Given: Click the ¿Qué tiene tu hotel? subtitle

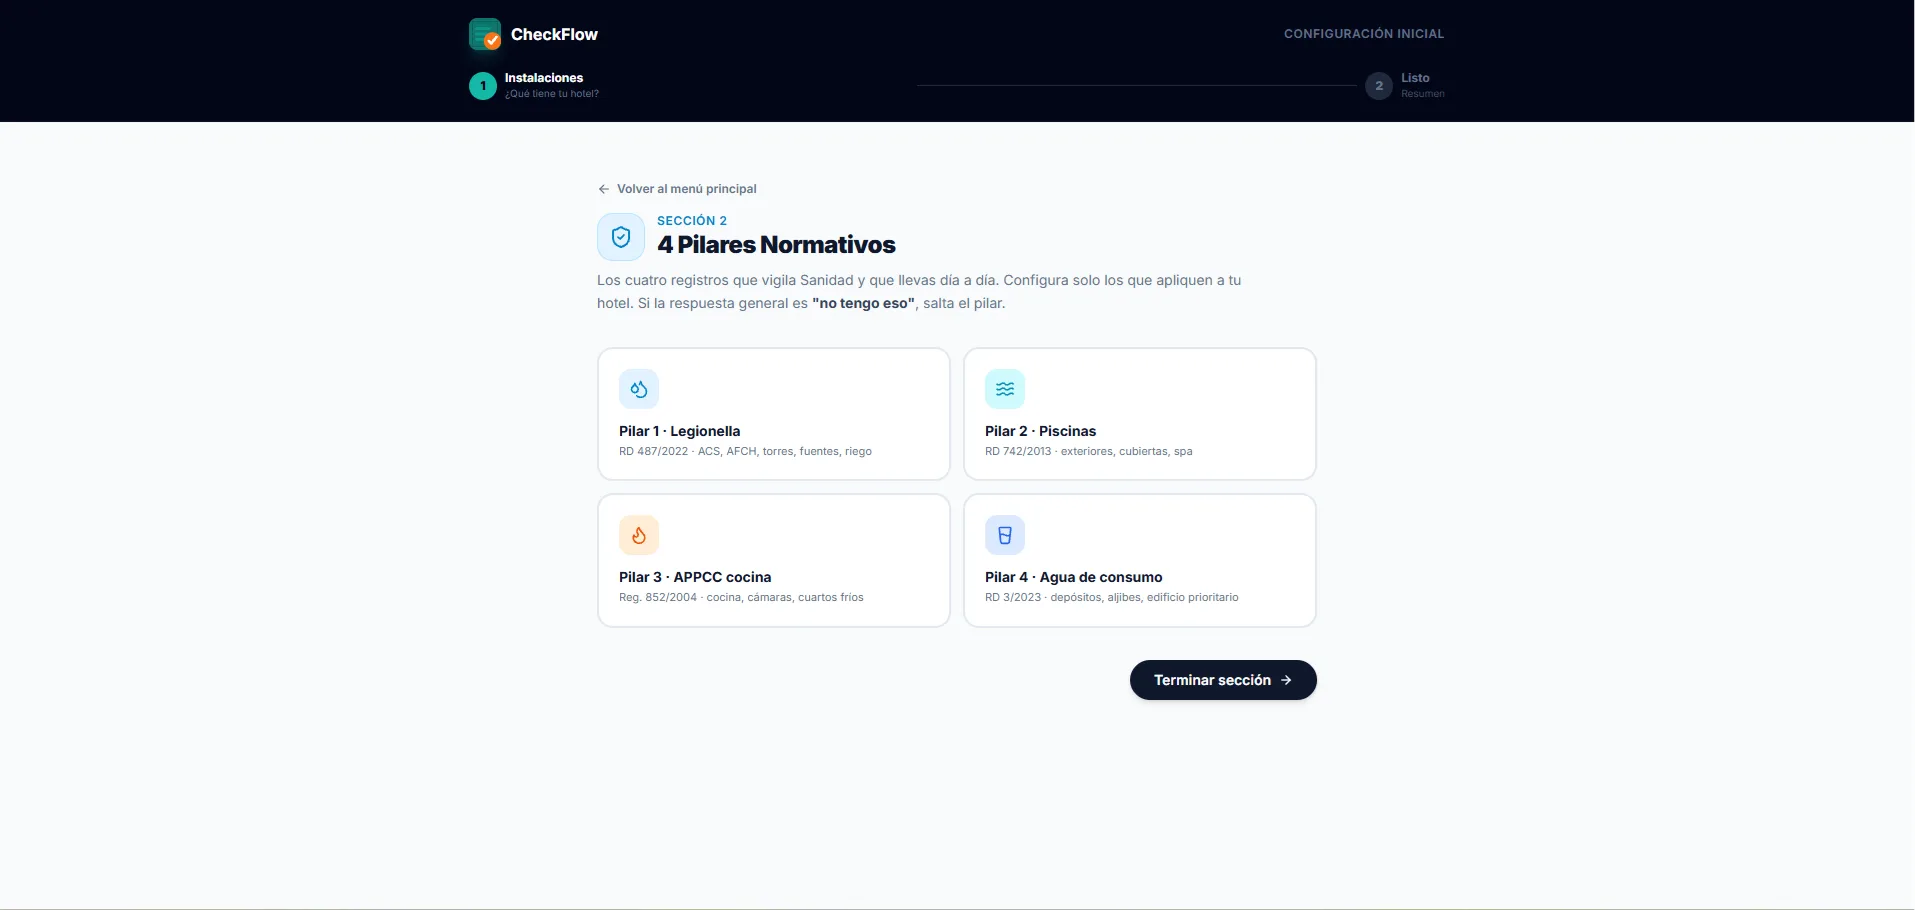Looking at the screenshot, I should tap(552, 94).
